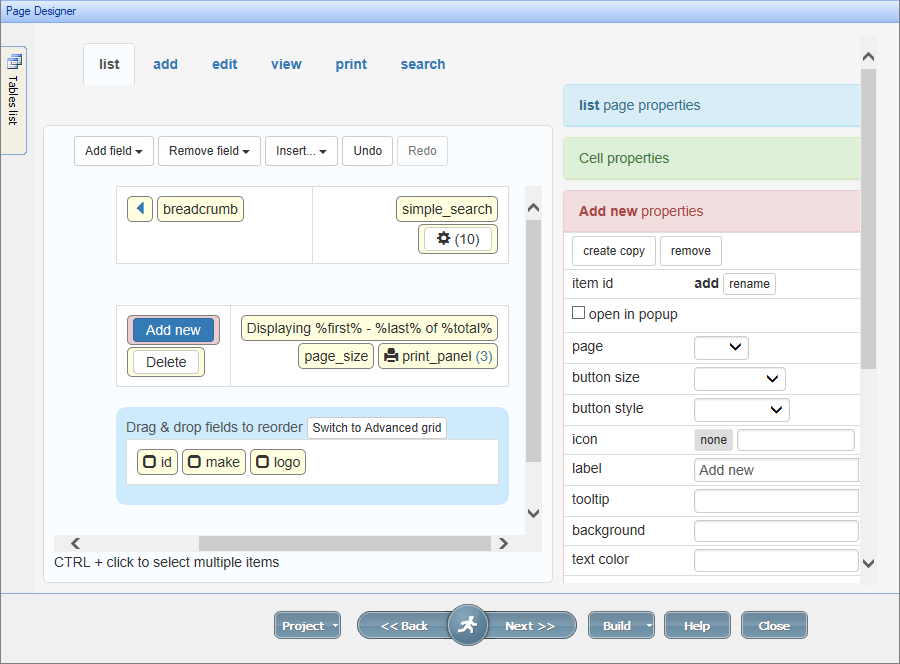Click the background color input field
Viewport: 900px width, 664px height.
point(776,531)
